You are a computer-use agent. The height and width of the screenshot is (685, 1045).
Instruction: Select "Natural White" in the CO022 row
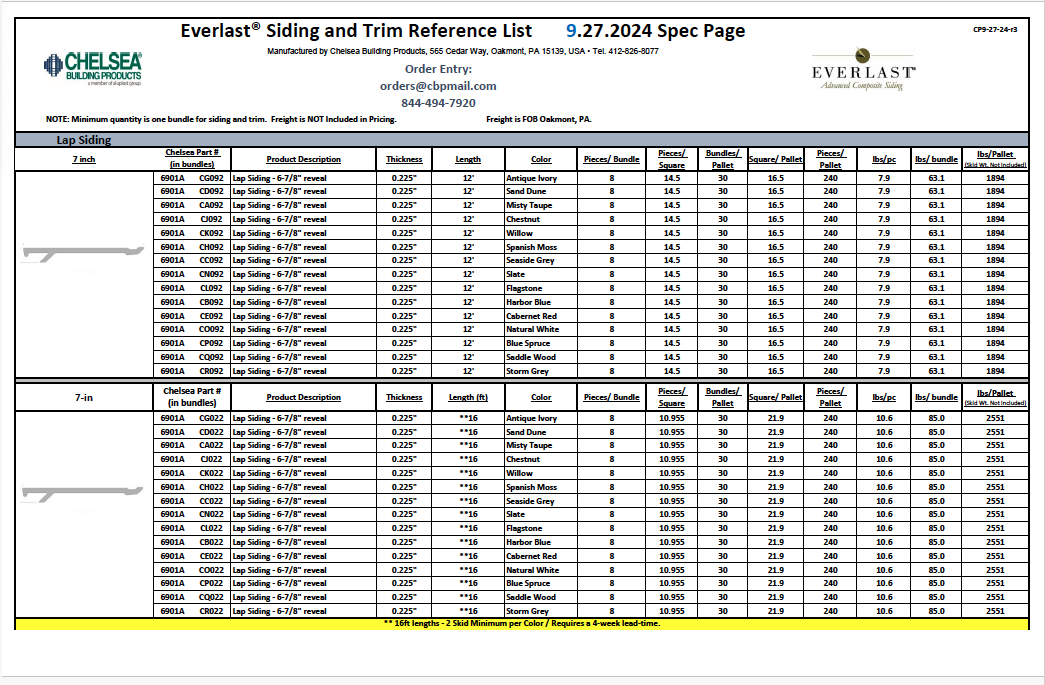[532, 570]
